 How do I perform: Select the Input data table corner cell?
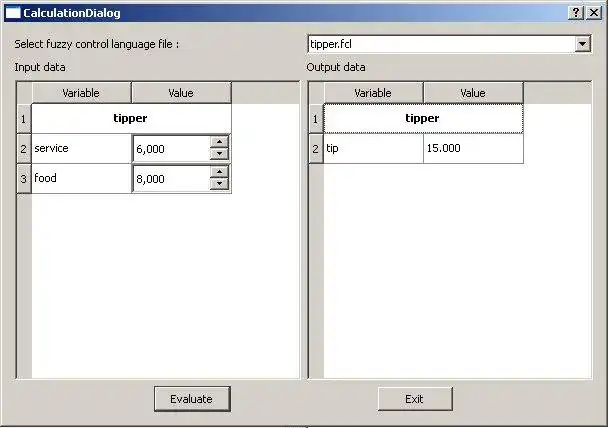(x=24, y=93)
